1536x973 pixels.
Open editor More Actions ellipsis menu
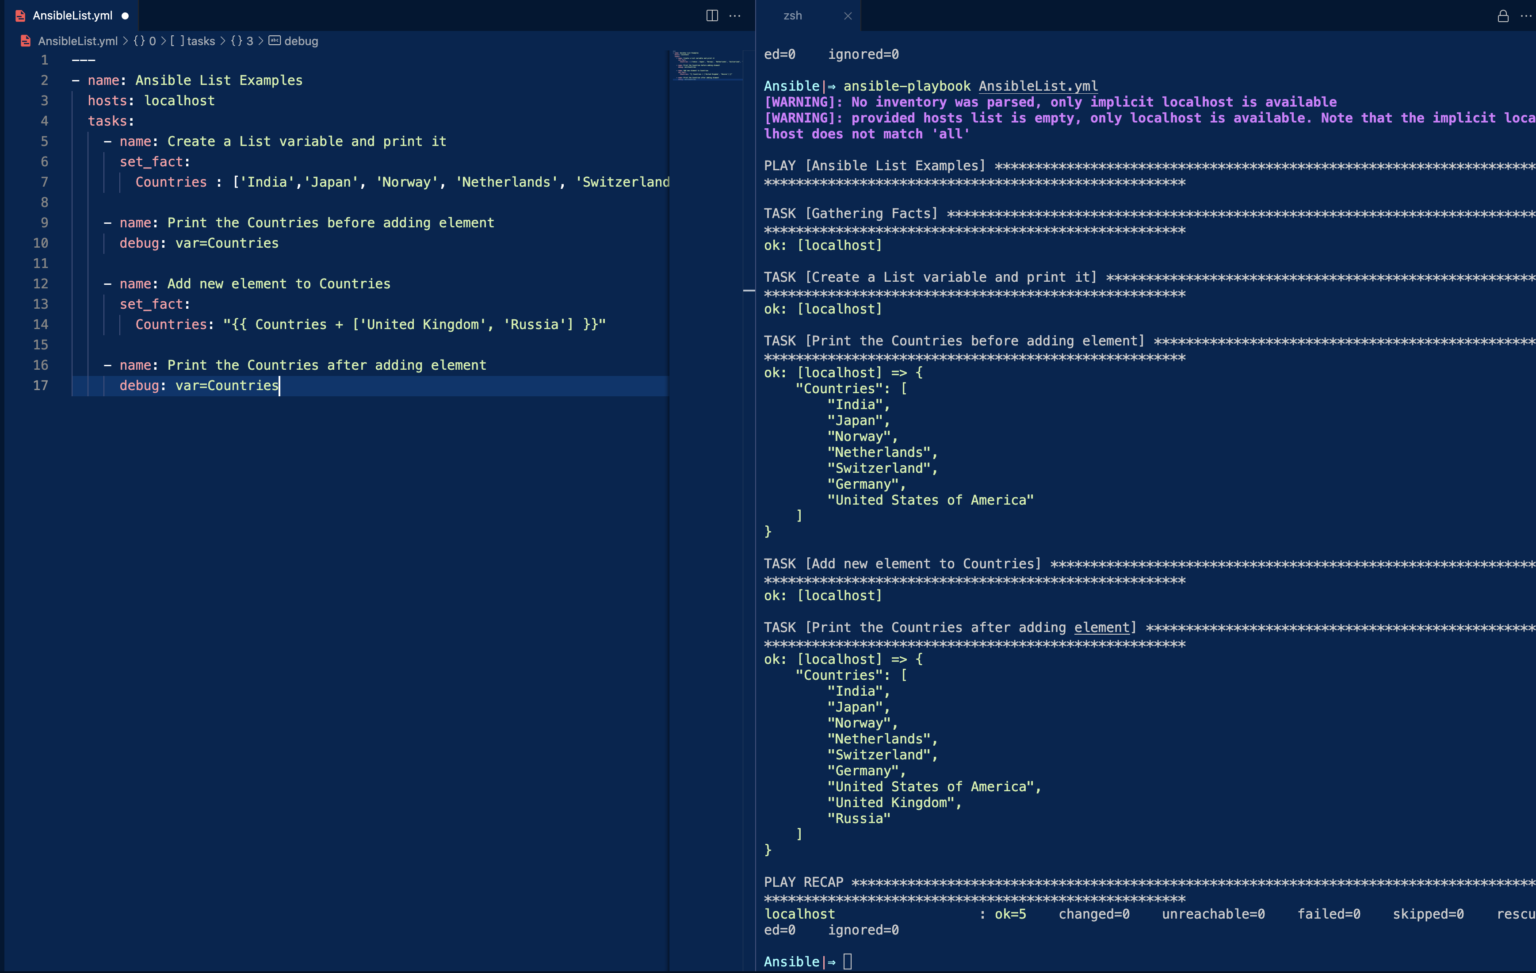[x=735, y=15]
